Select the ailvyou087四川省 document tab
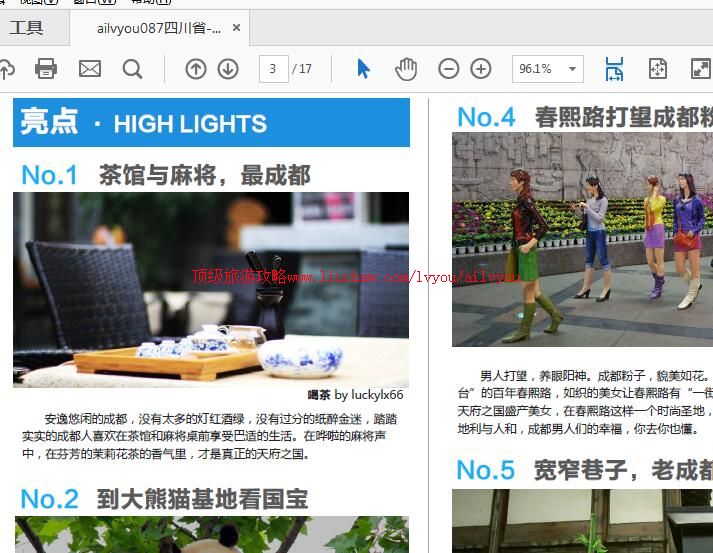The width and height of the screenshot is (713, 553). pos(159,28)
